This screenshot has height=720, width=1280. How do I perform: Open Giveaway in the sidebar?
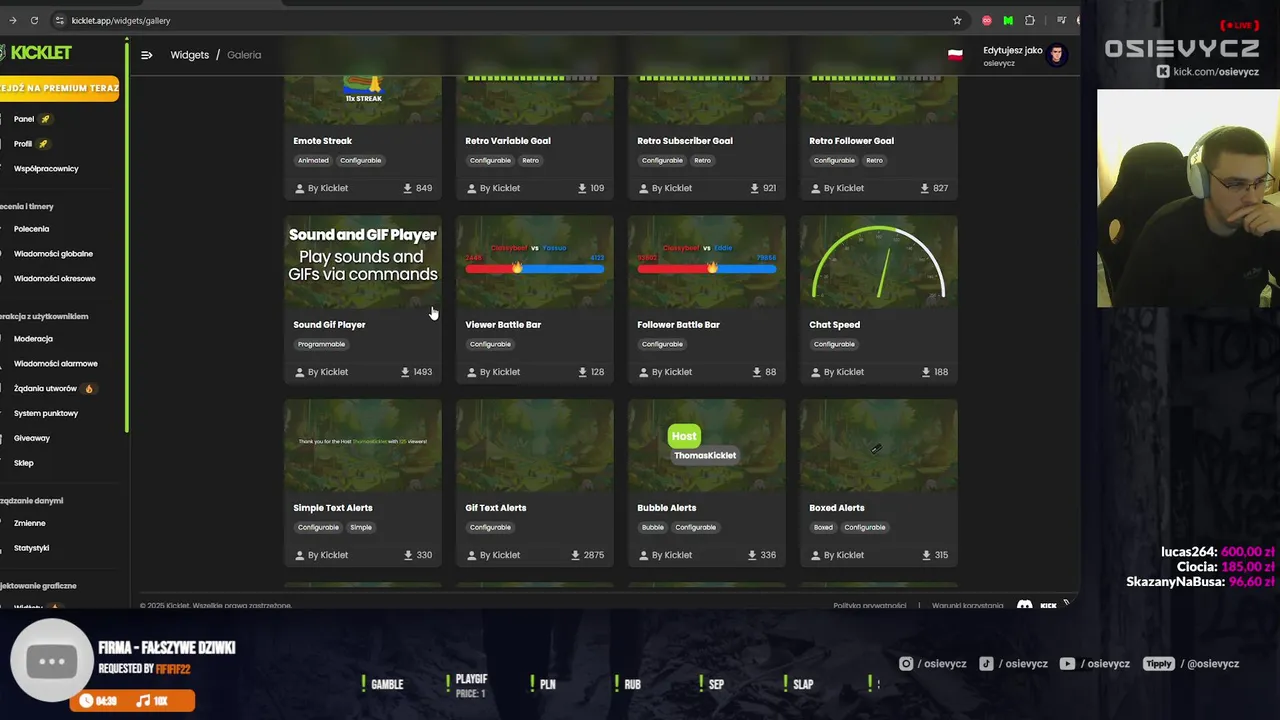(x=32, y=438)
